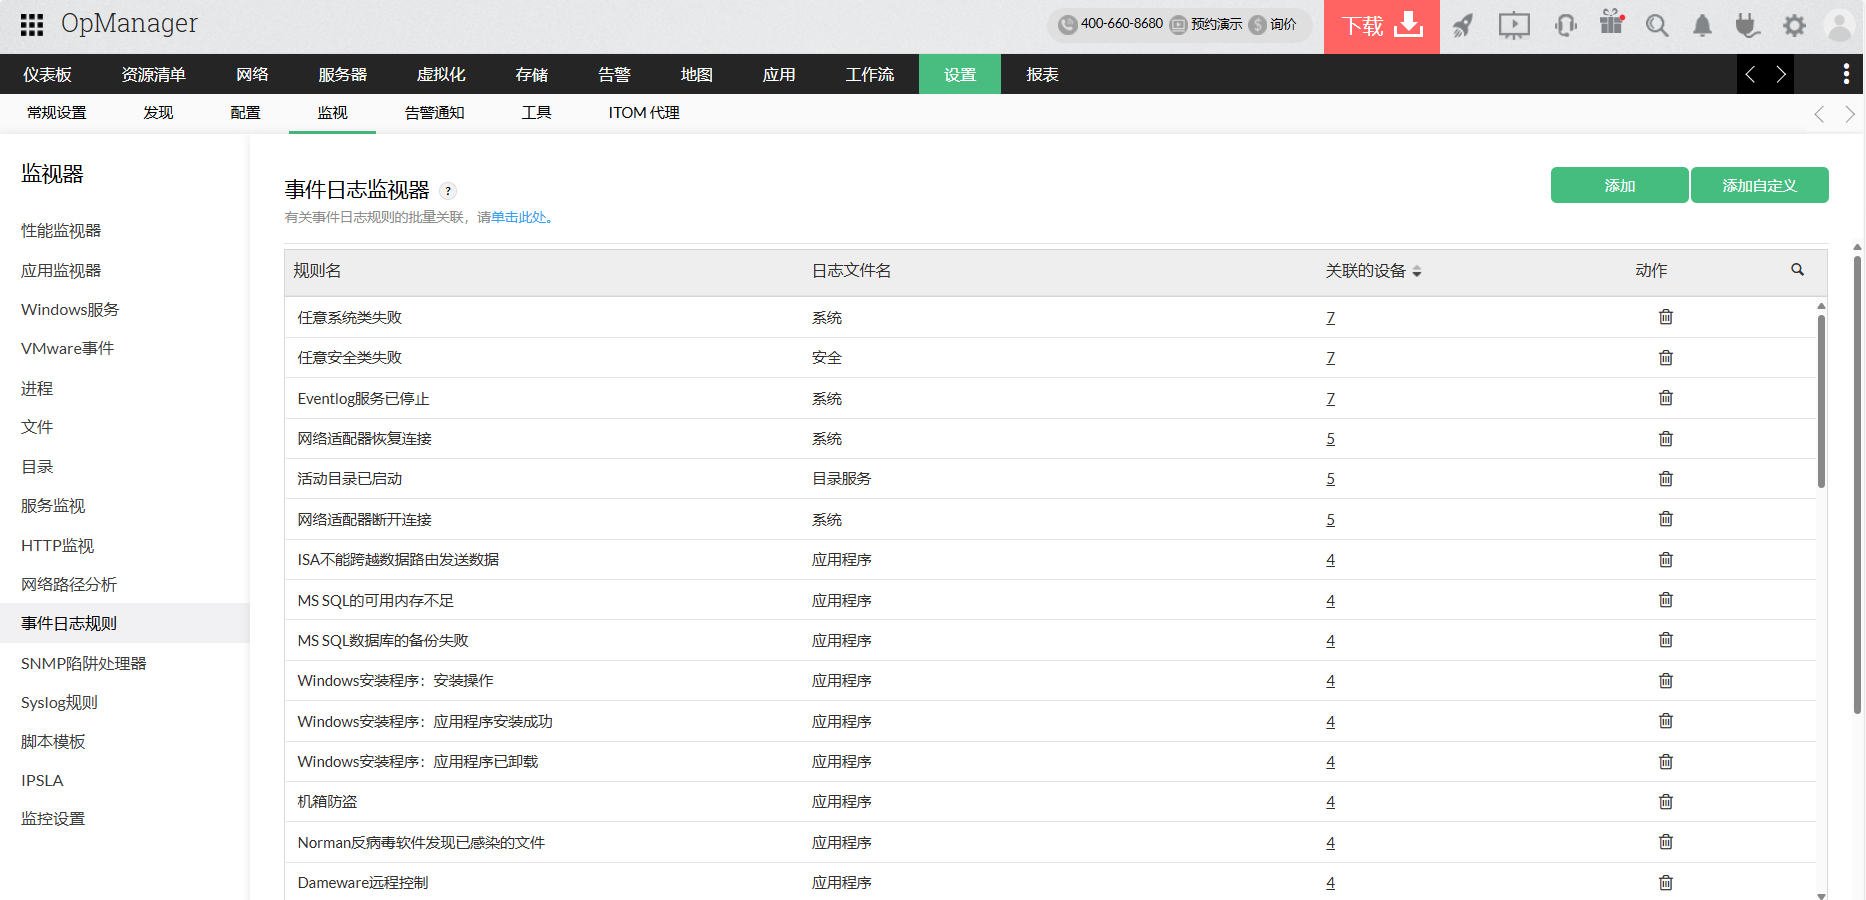The image size is (1866, 900).
Task: Click the rocket getting-started icon
Action: click(1463, 25)
